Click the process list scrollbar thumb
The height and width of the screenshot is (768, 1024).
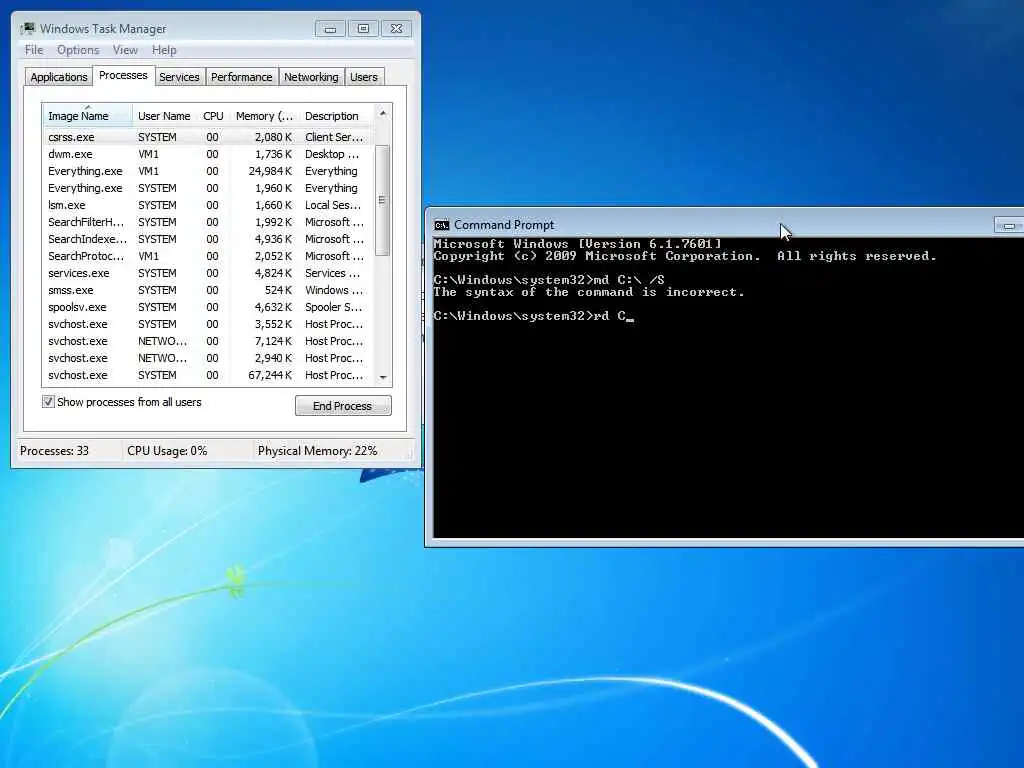[383, 200]
